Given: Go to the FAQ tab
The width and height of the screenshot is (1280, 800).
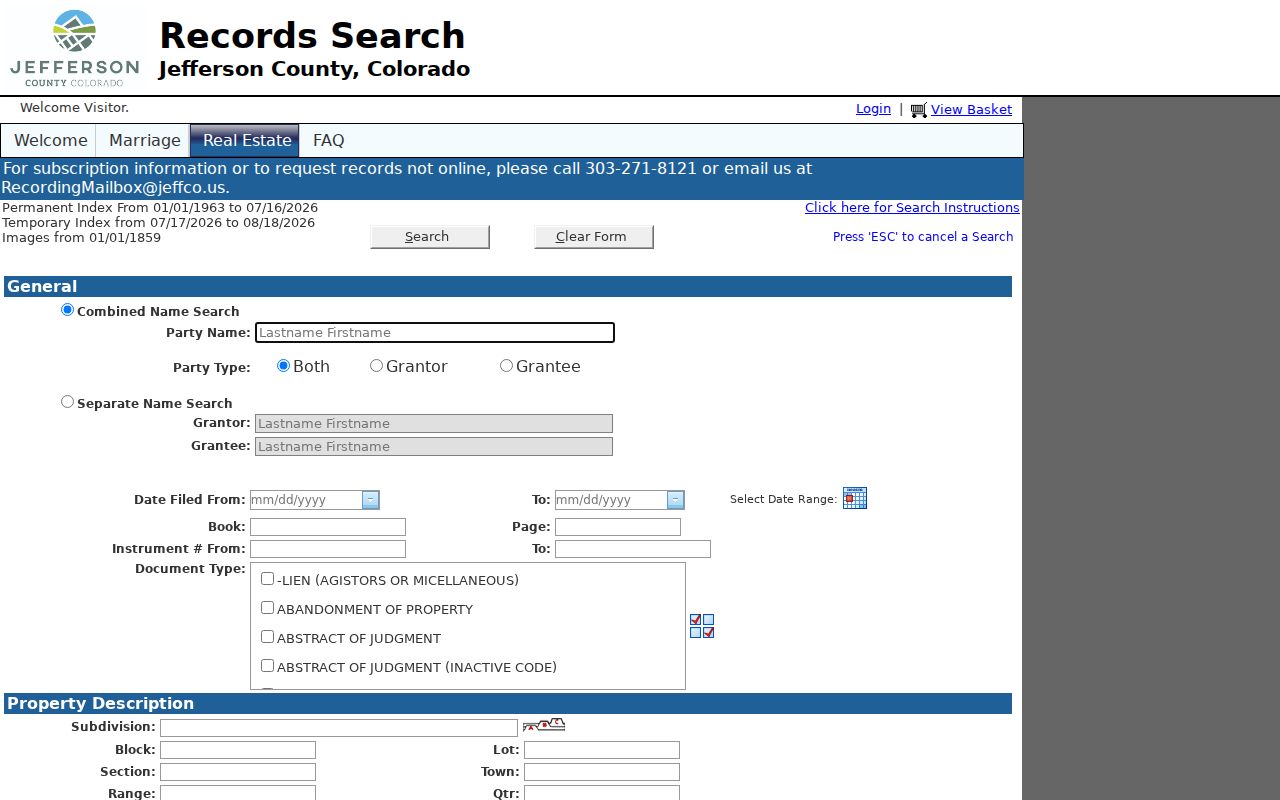Looking at the screenshot, I should point(328,141).
